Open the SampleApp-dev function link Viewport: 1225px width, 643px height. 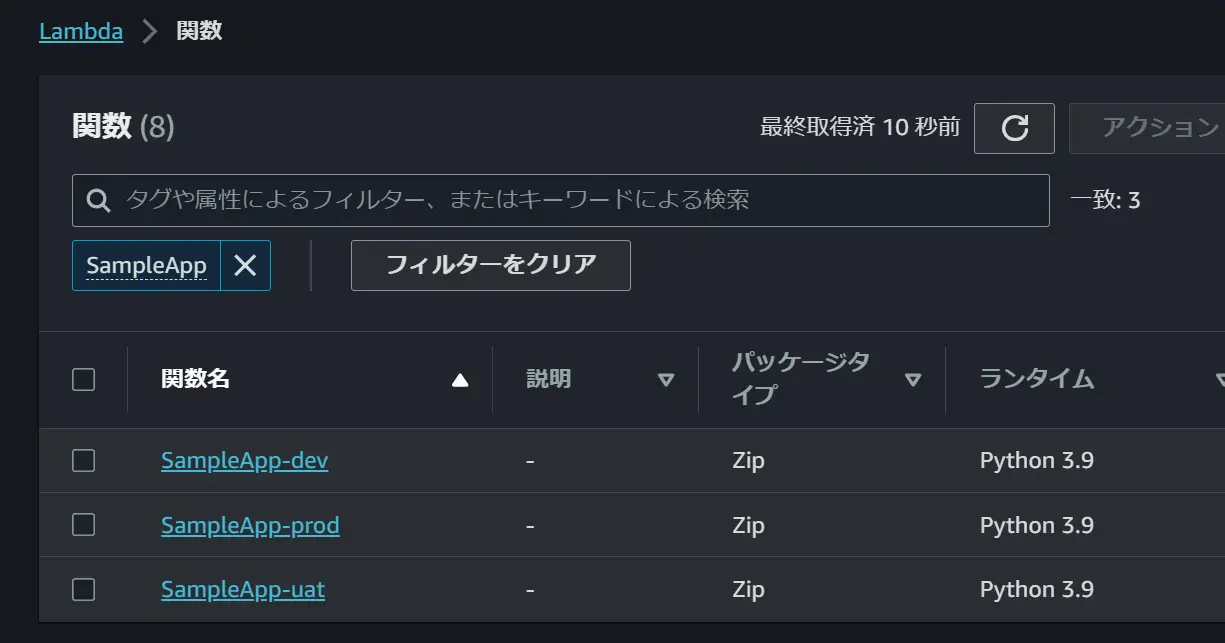(x=245, y=461)
